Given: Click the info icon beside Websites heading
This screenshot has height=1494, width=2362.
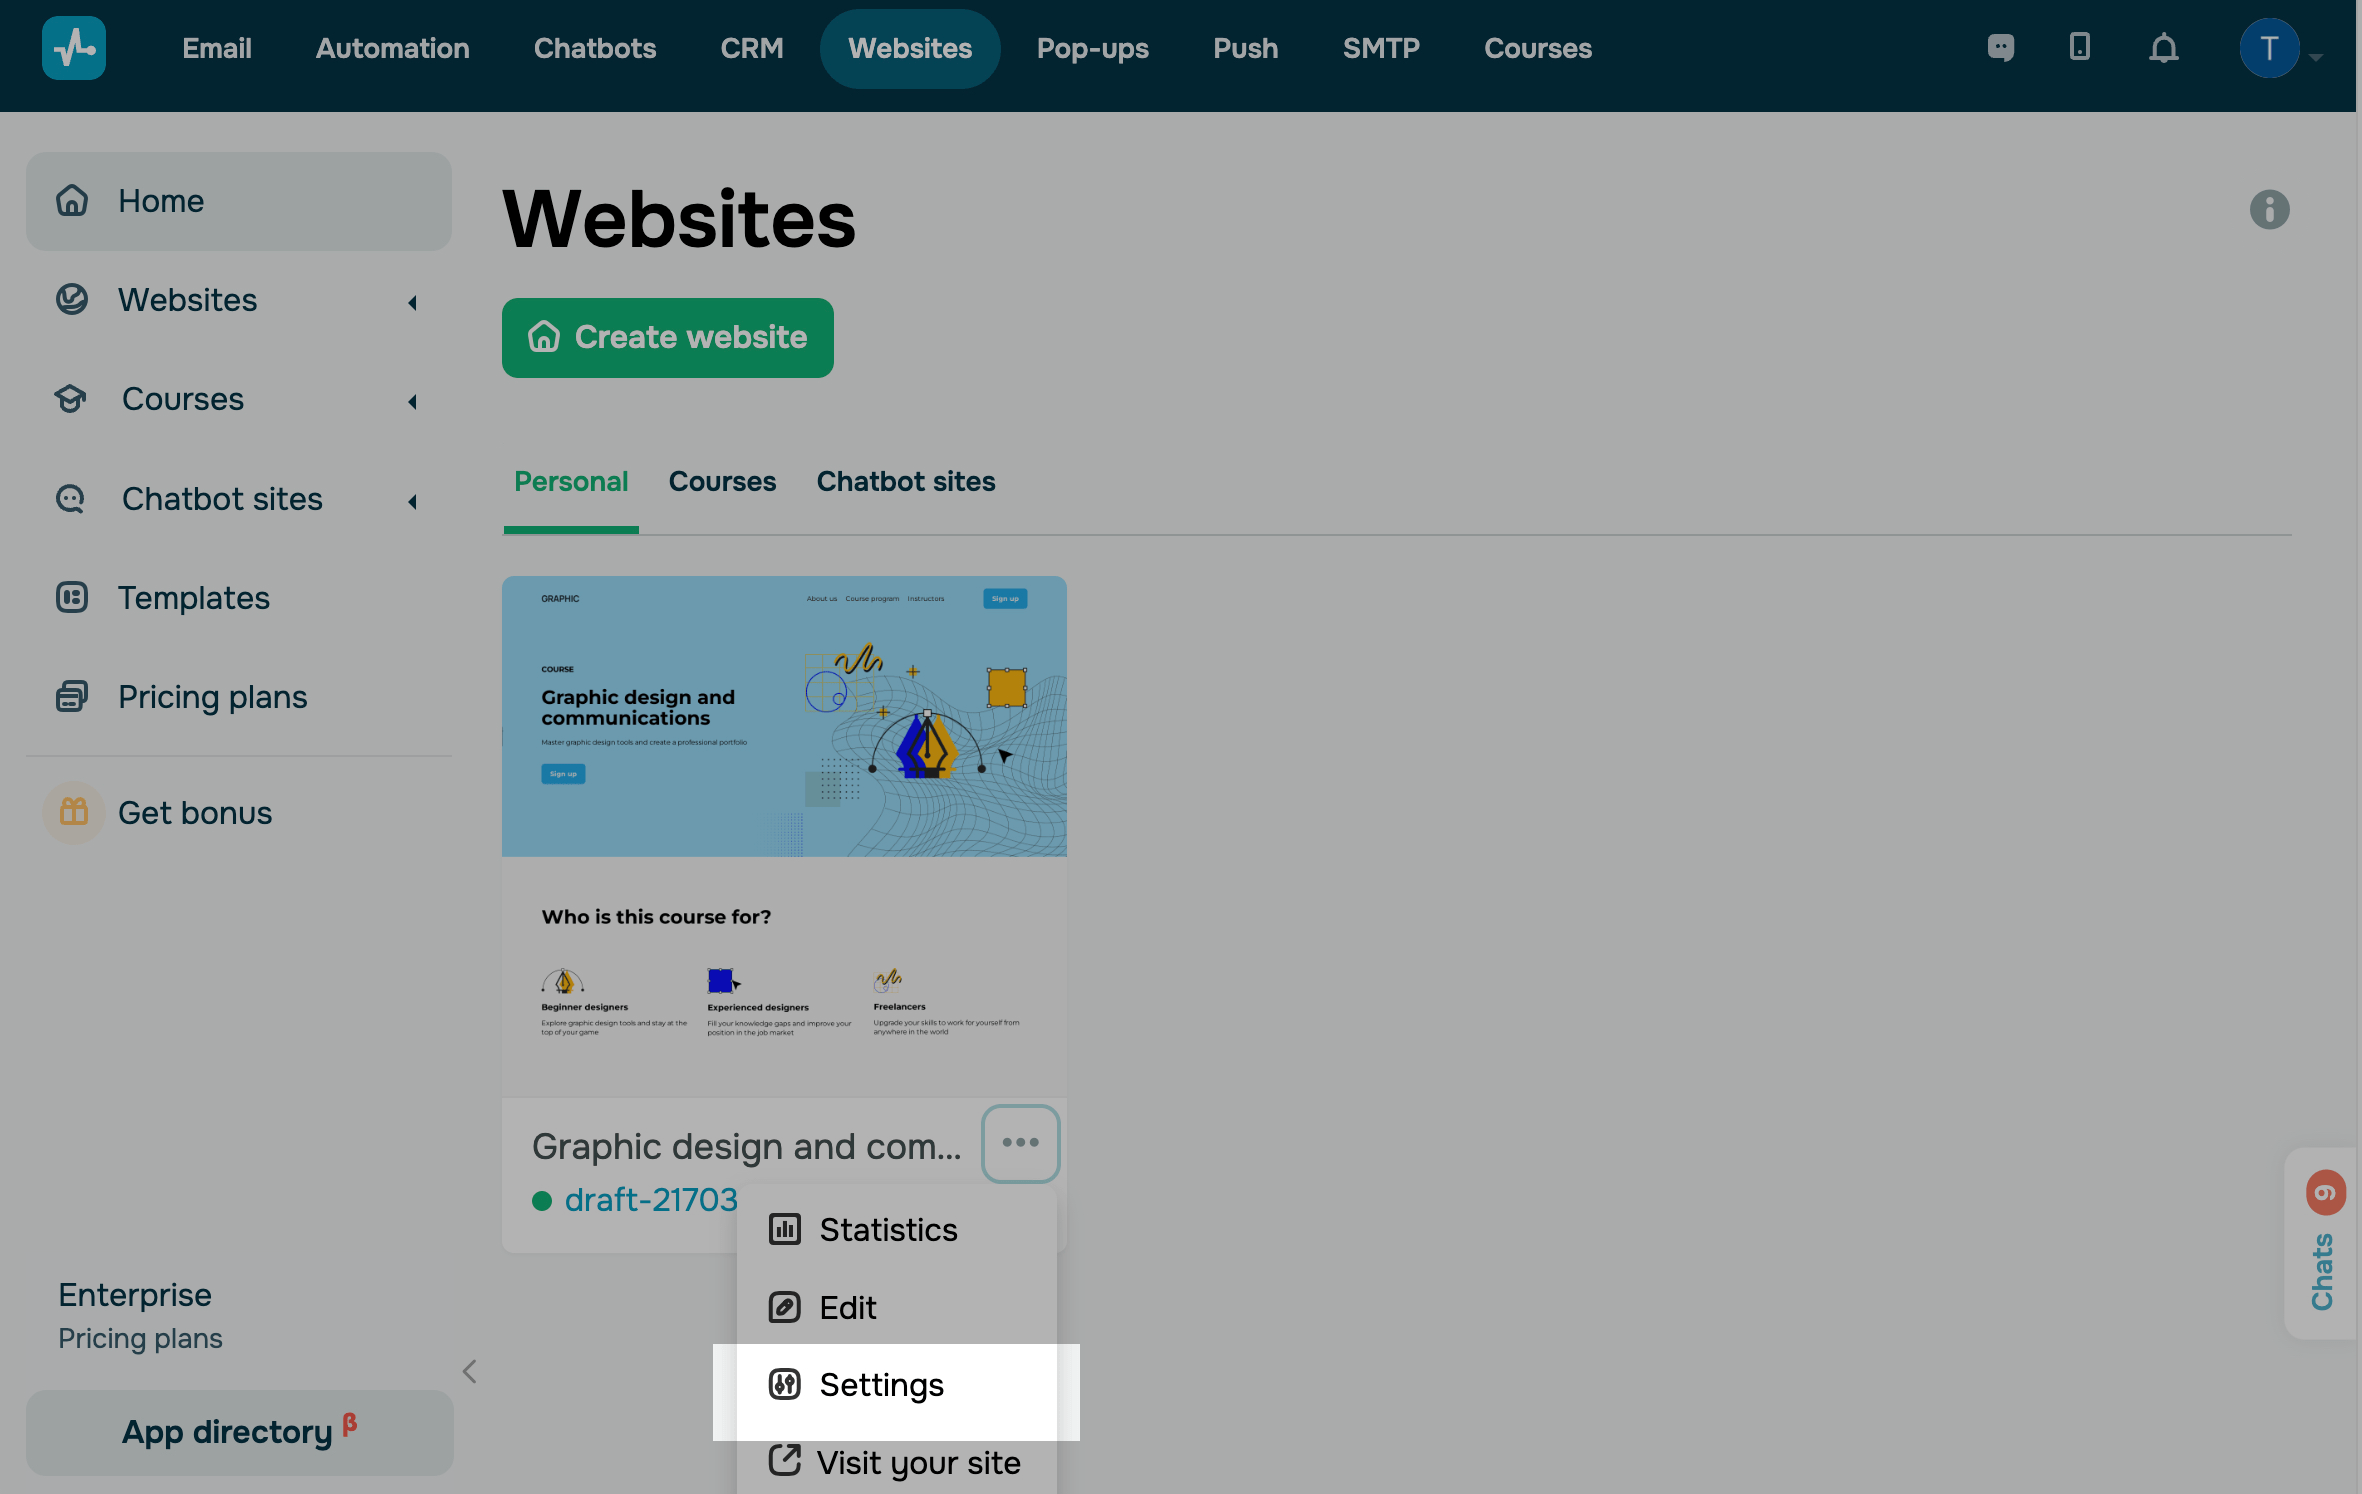Looking at the screenshot, I should [2269, 210].
